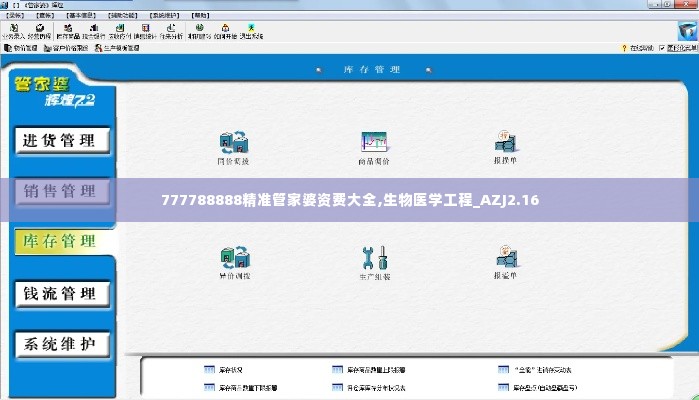Click the 业务录入 toolbar icon
The width and height of the screenshot is (699, 400).
tap(15, 31)
